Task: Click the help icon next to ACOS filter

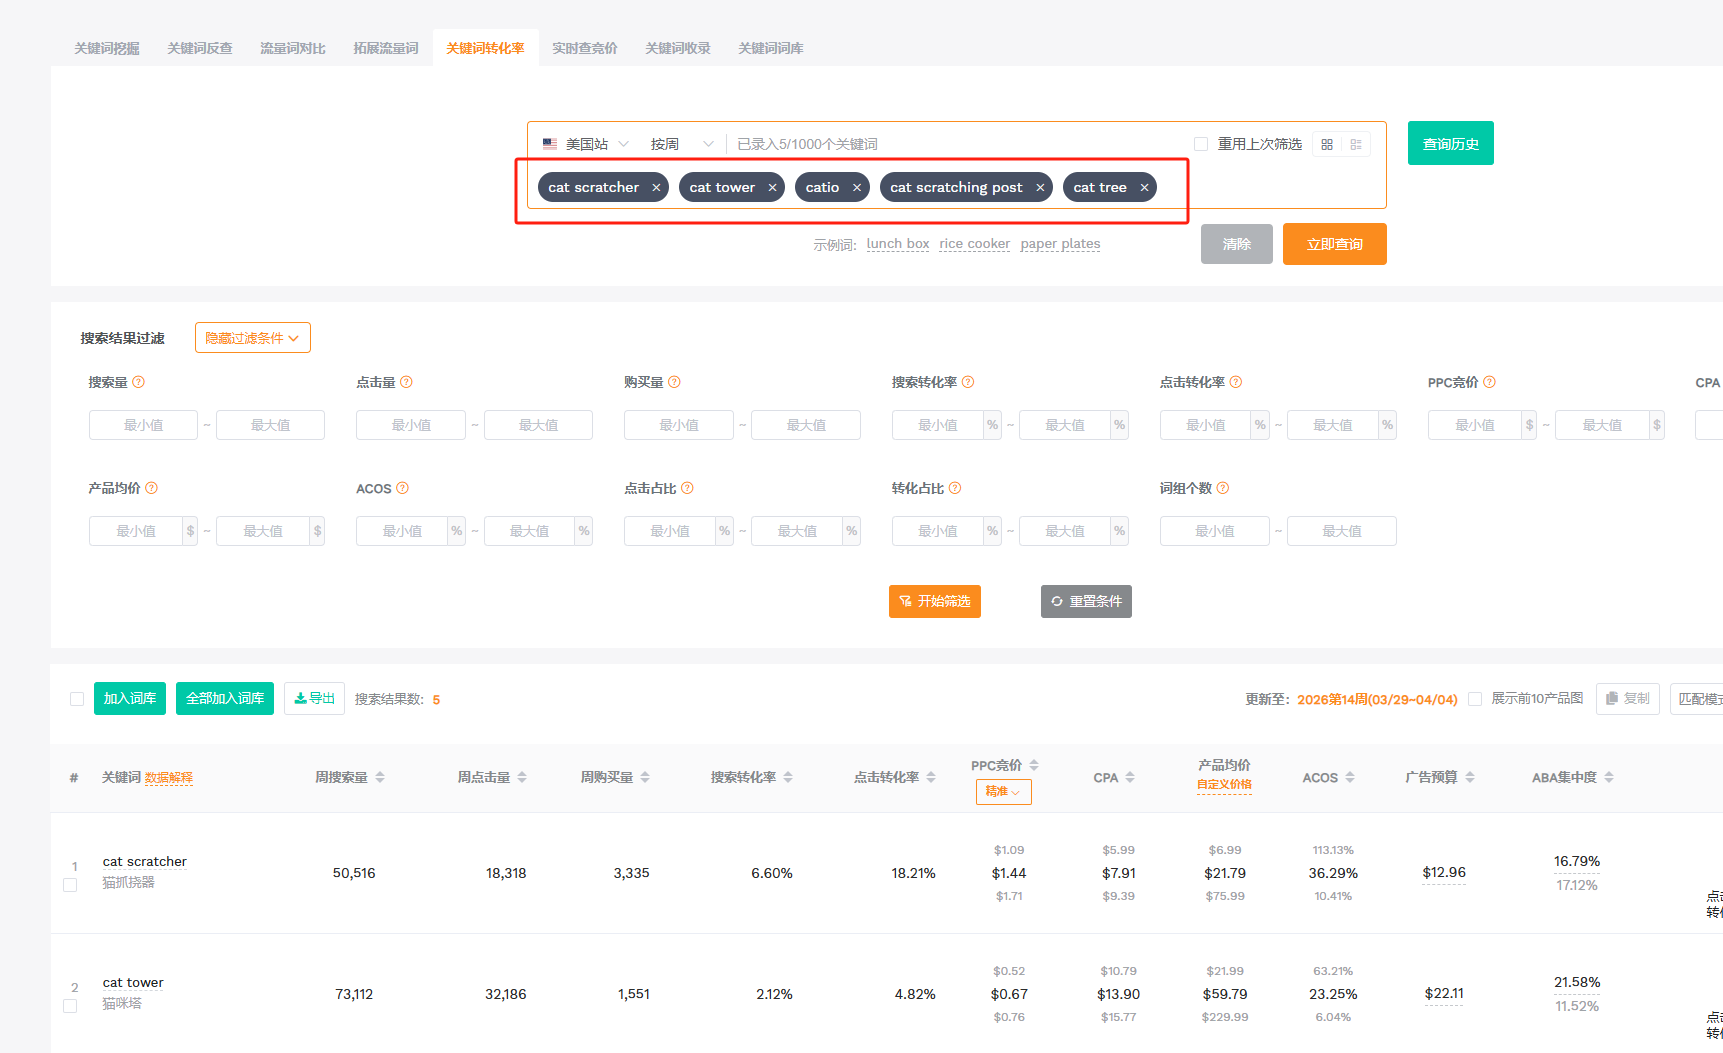Action: point(403,488)
